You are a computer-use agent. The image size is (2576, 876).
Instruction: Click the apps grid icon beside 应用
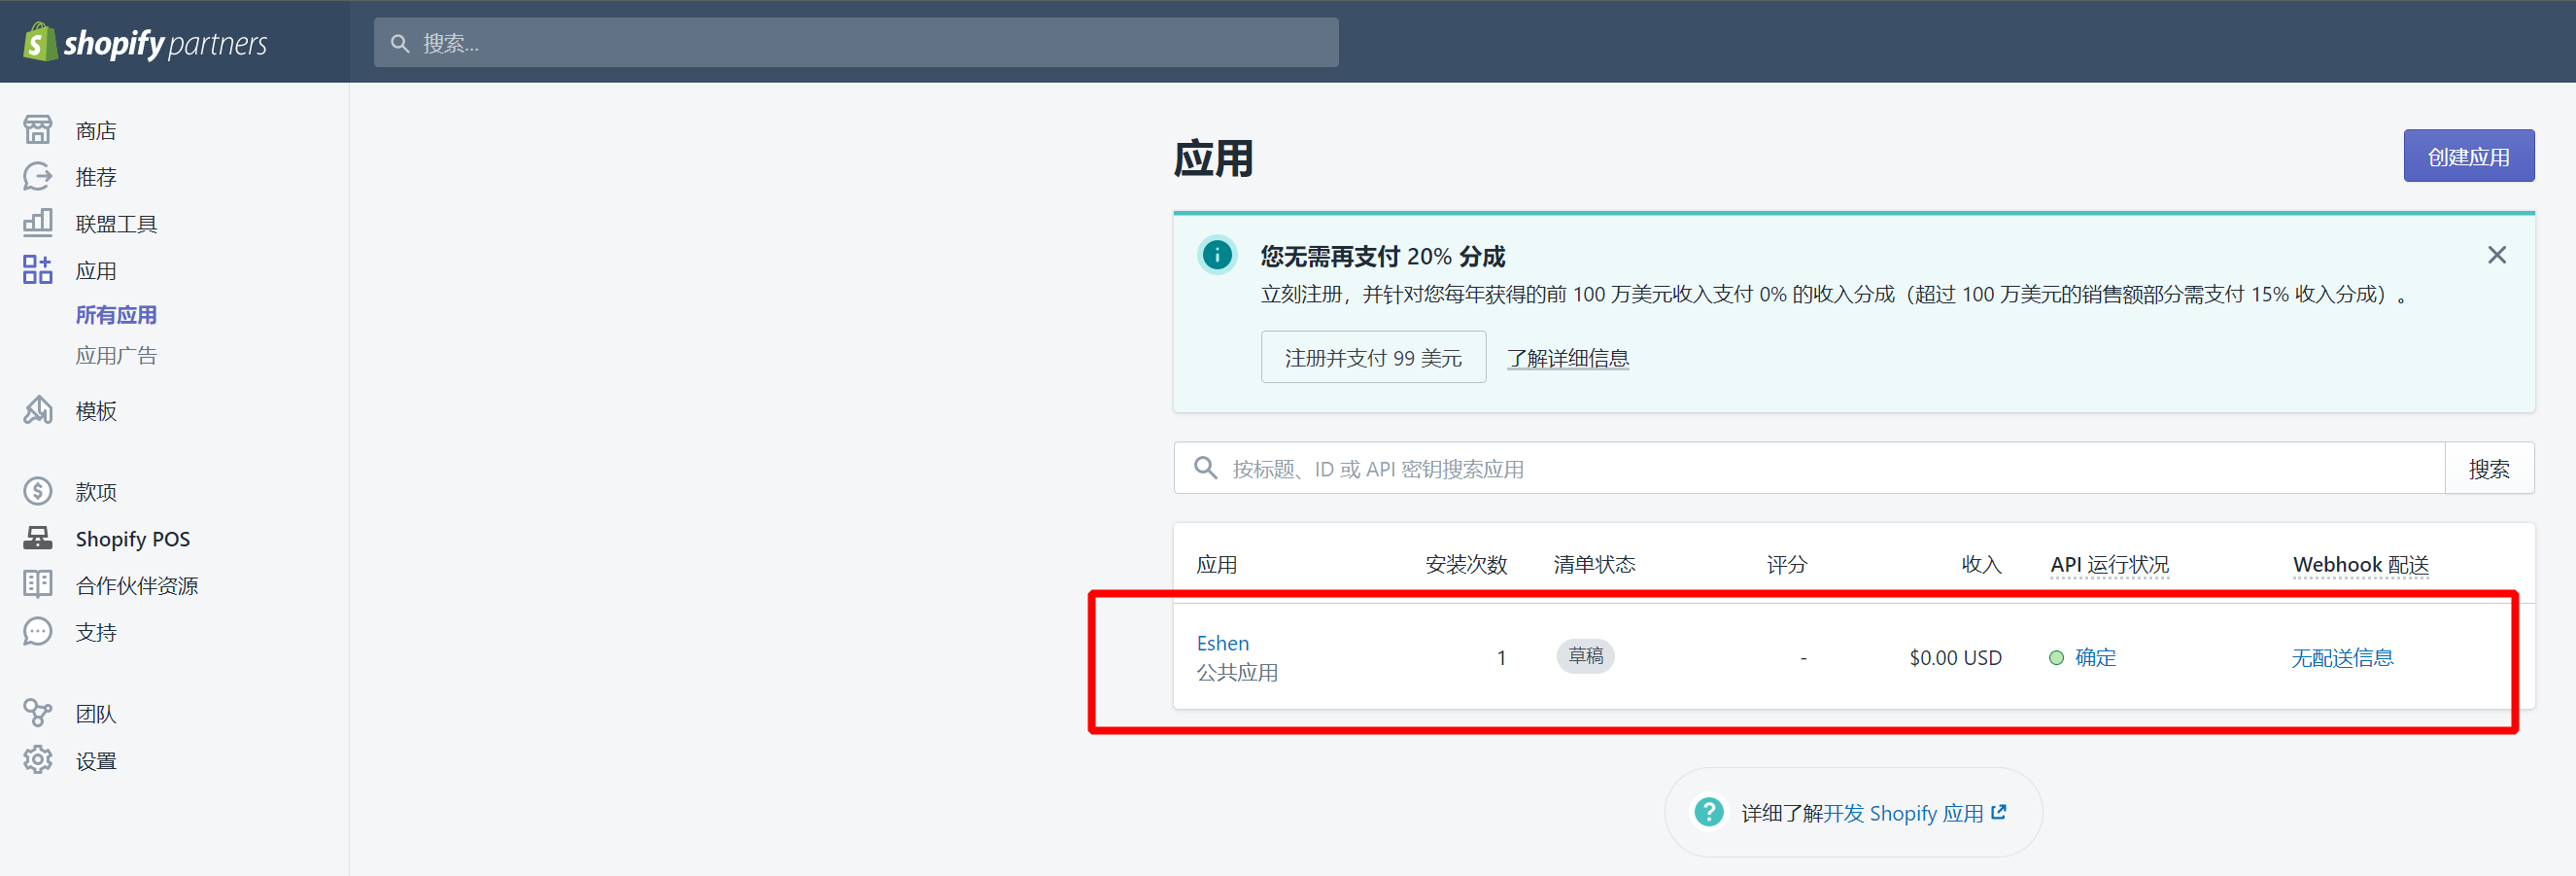tap(38, 270)
